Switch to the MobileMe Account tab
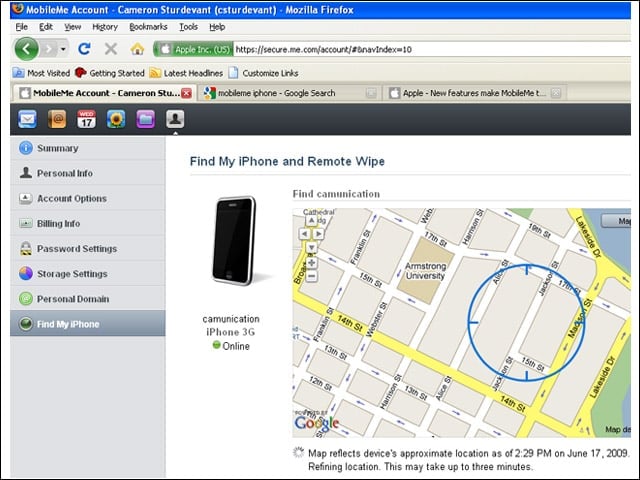640x480 pixels. coord(104,93)
